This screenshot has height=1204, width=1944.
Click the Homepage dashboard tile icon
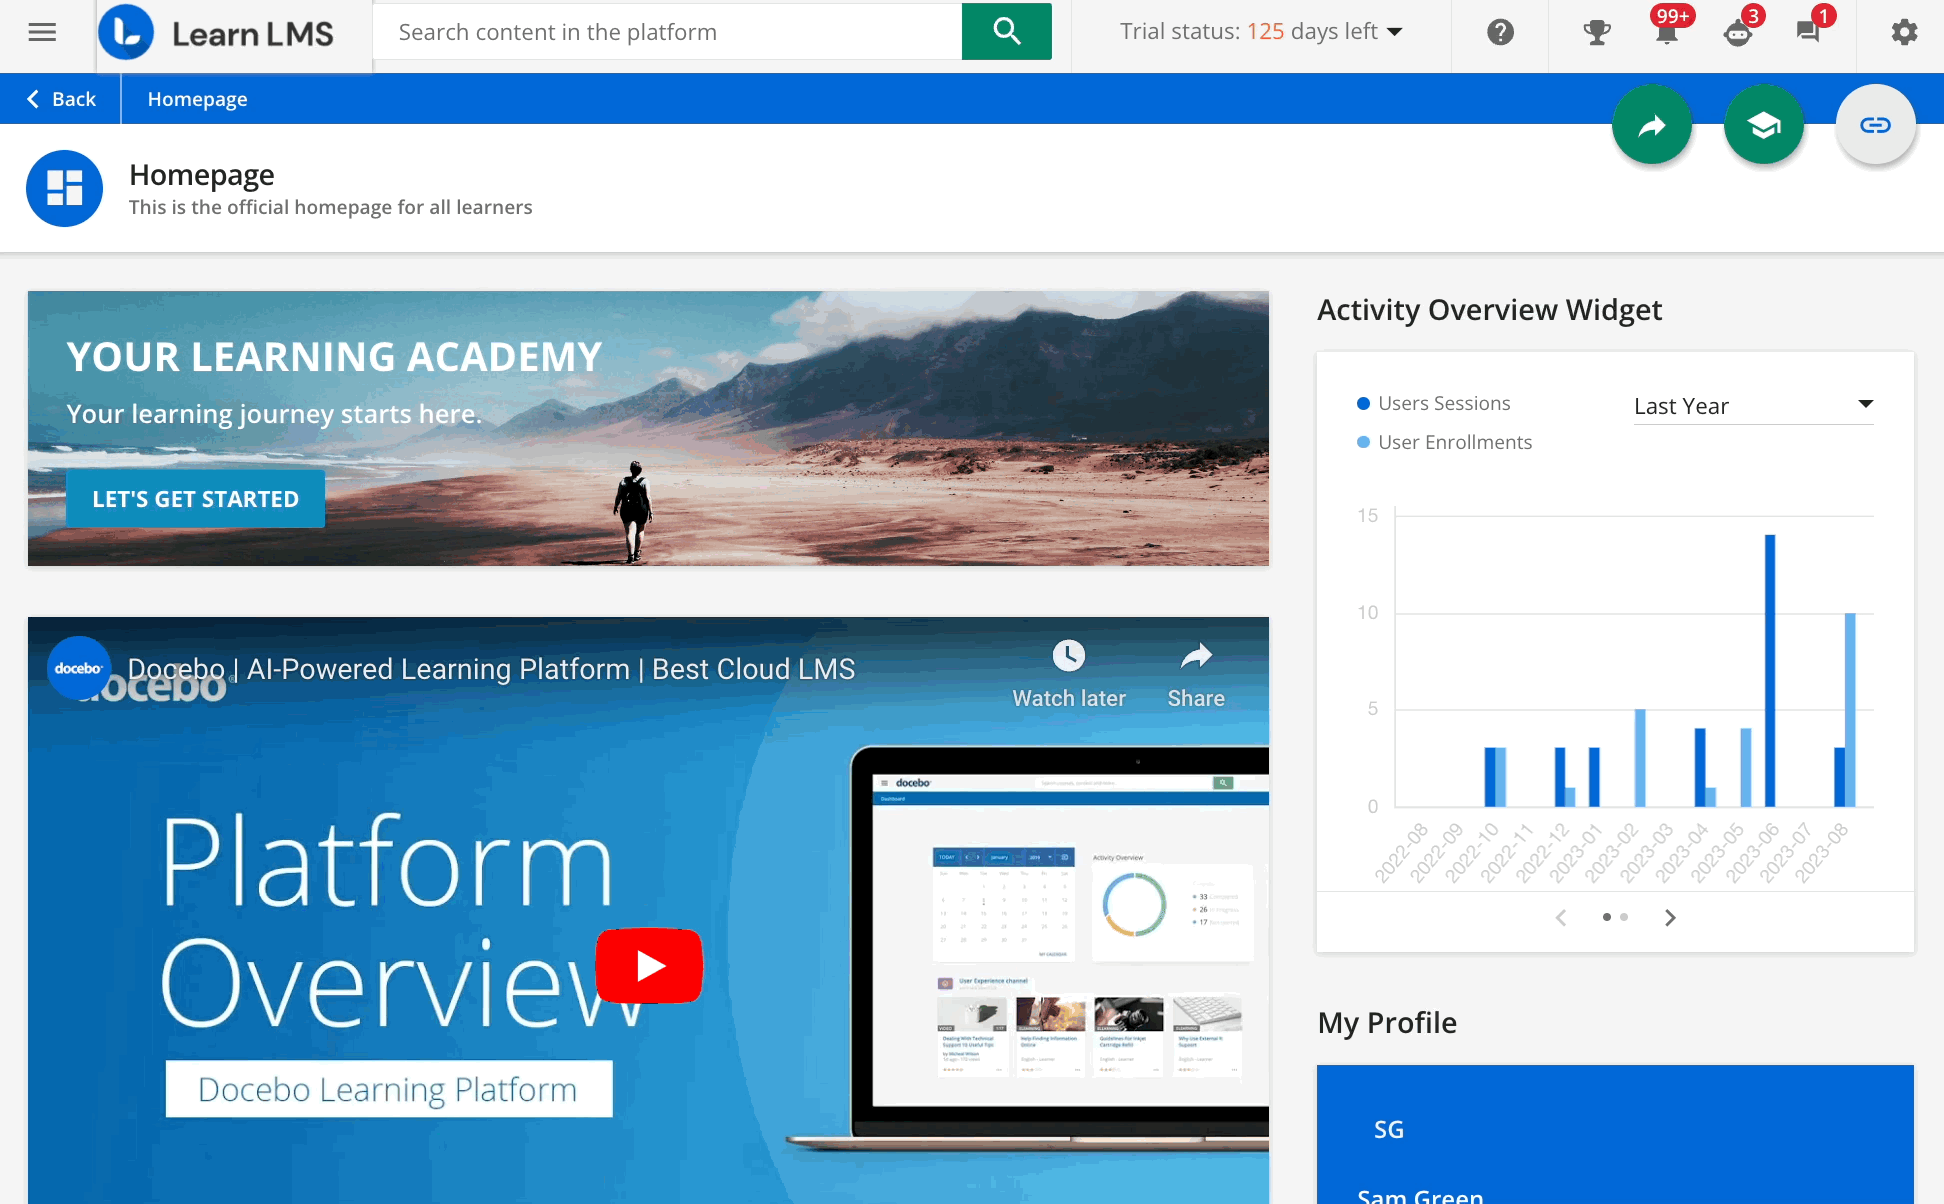pos(65,188)
